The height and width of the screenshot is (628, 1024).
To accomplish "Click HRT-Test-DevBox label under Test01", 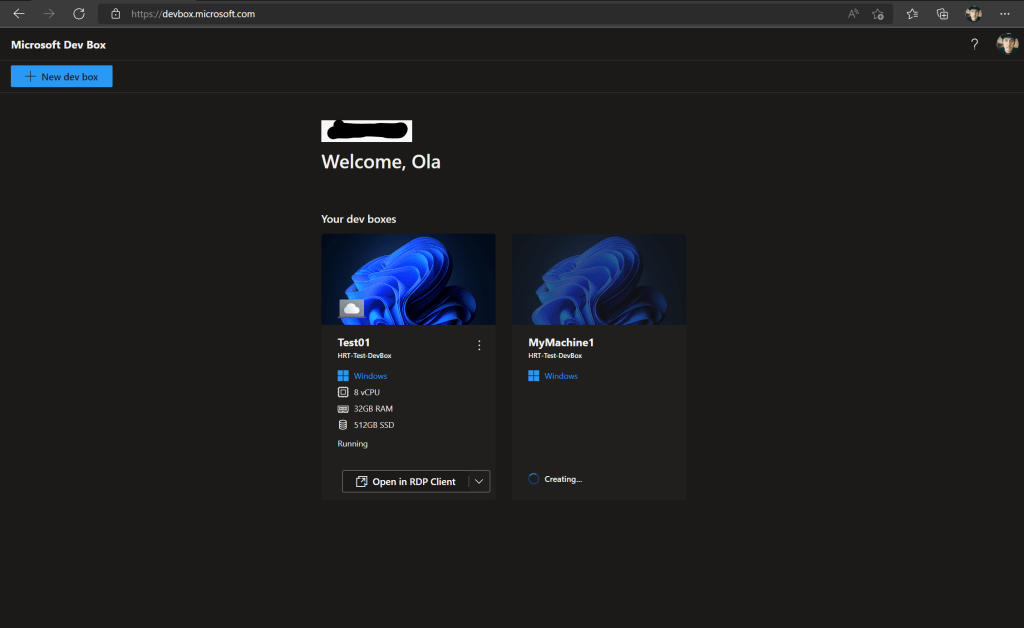I will [x=364, y=356].
